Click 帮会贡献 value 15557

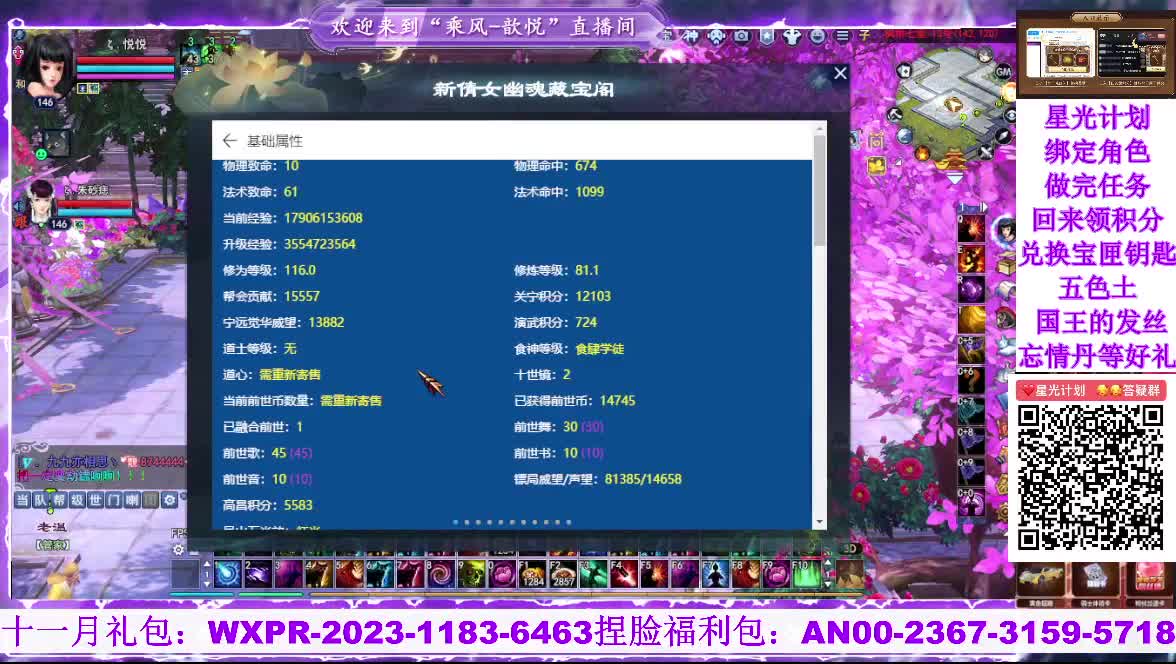click(x=302, y=296)
